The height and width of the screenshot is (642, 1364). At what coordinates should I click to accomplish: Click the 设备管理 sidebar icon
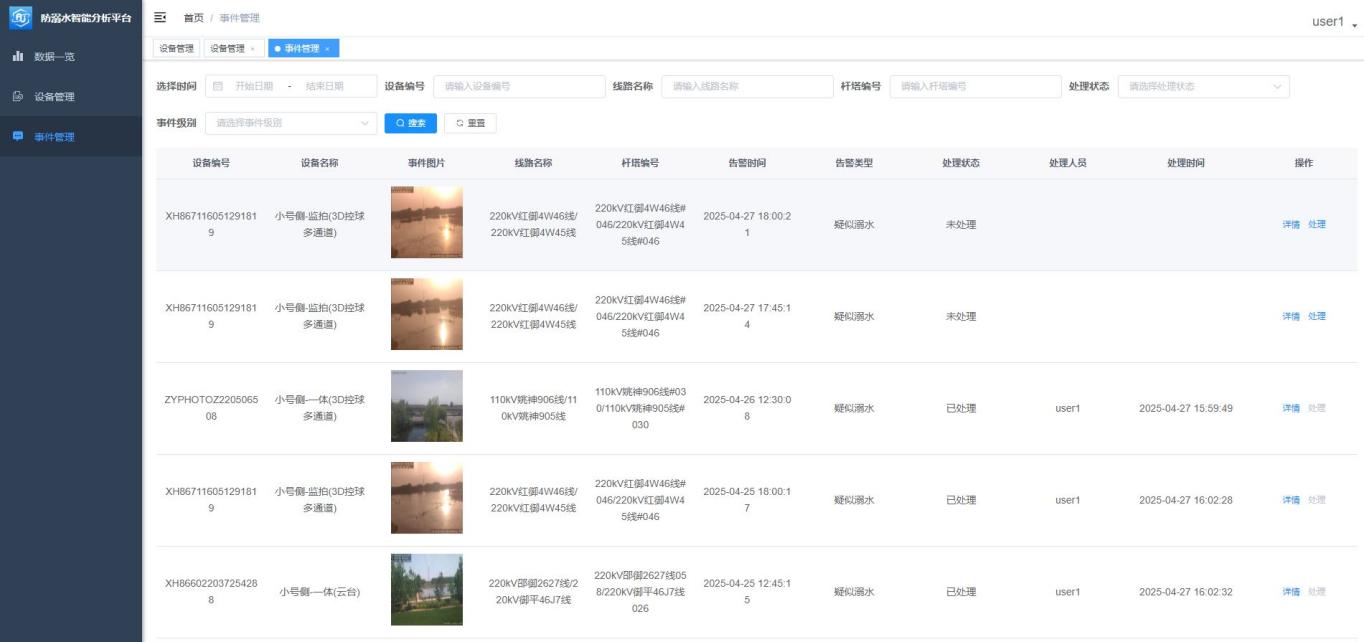point(18,97)
